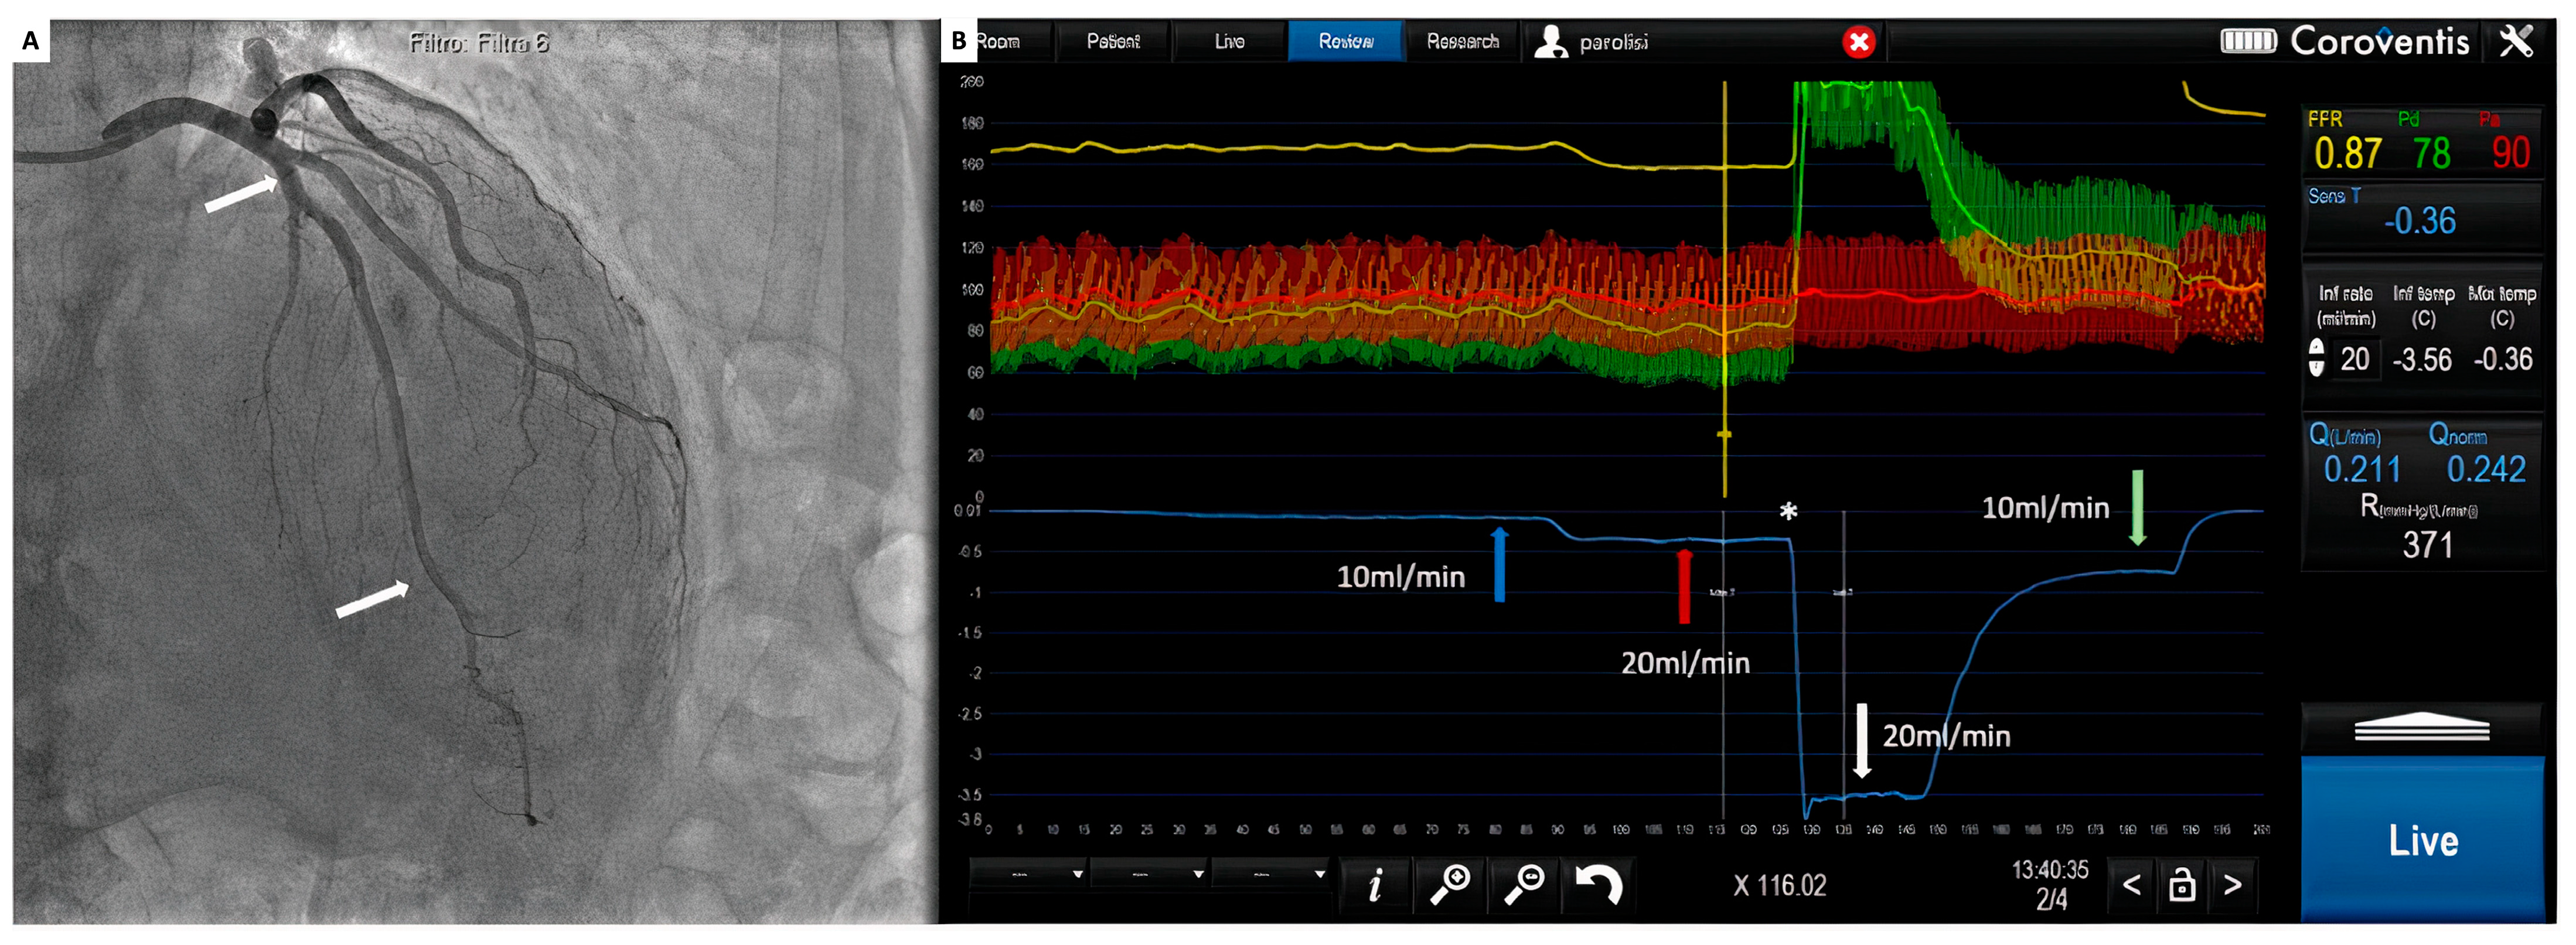
Task: Decrease infusion rate with the down stepper arrow
Action: click(2316, 368)
